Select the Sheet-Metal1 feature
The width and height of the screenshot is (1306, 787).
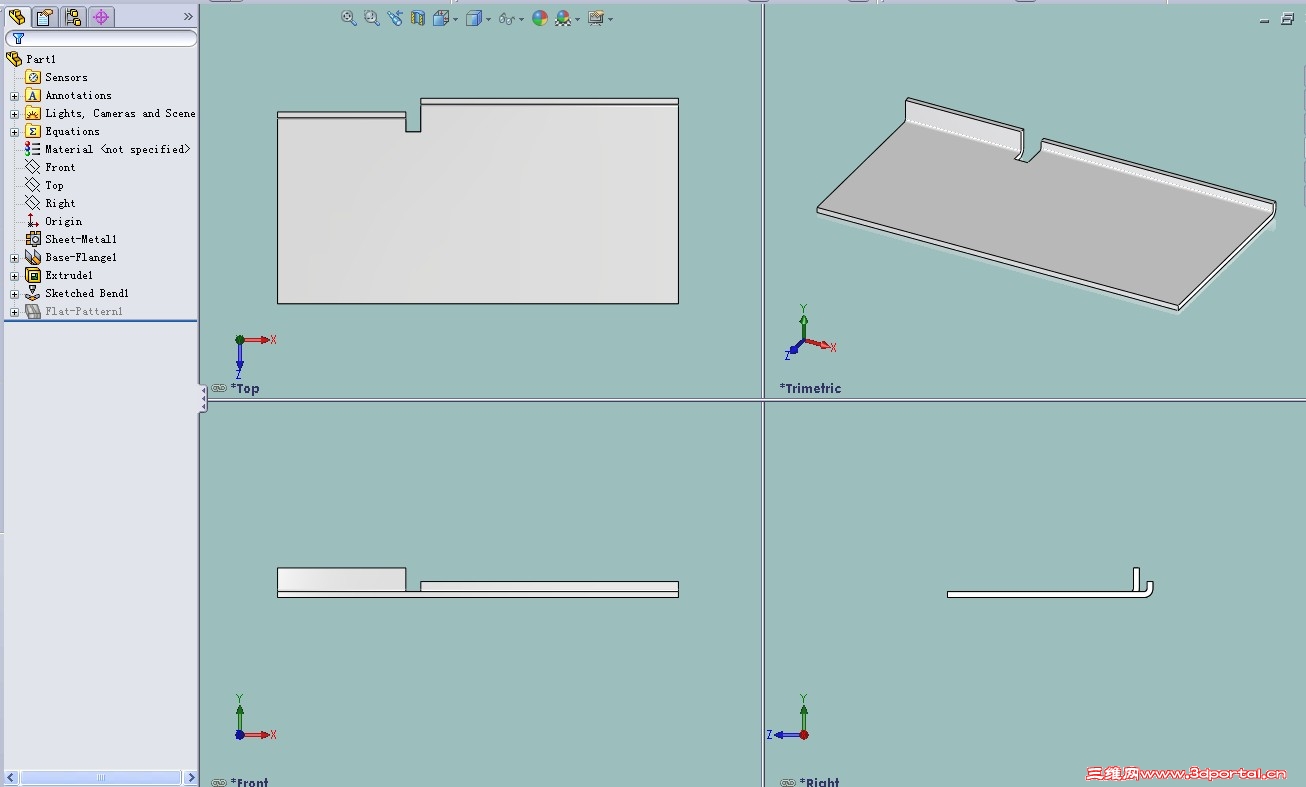coord(81,239)
